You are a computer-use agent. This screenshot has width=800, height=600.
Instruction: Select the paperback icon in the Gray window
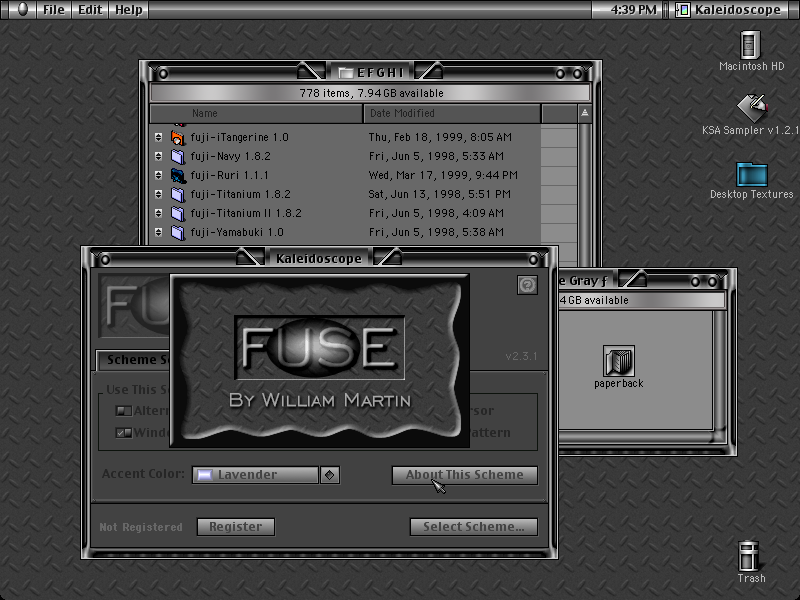click(619, 361)
